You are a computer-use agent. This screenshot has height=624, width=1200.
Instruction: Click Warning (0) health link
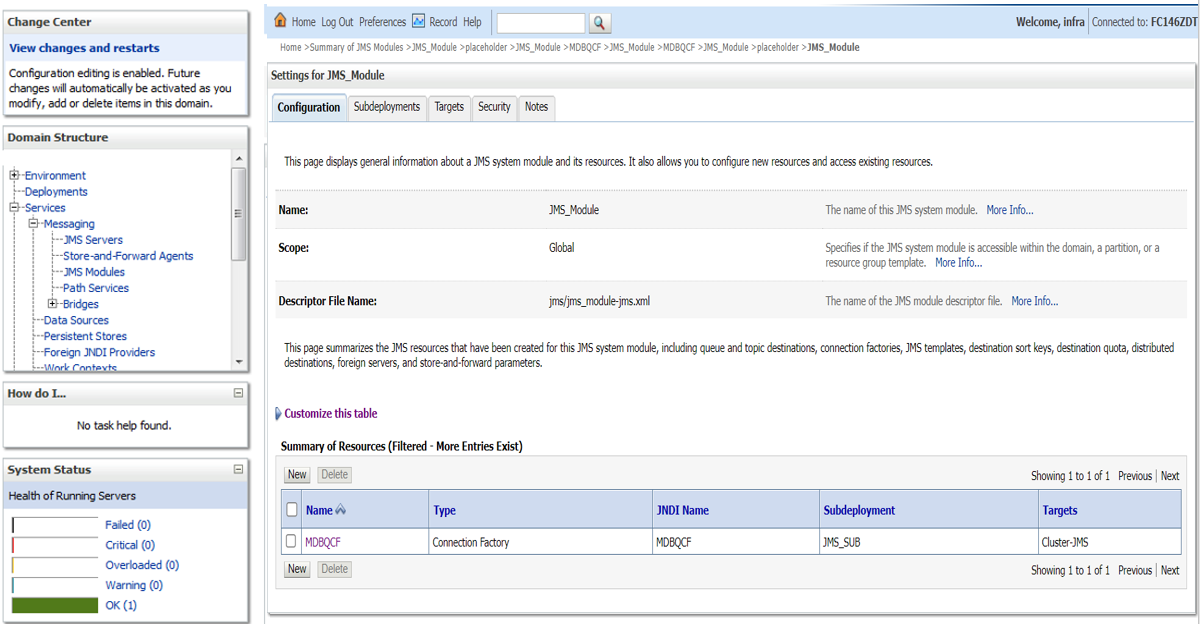tap(134, 585)
